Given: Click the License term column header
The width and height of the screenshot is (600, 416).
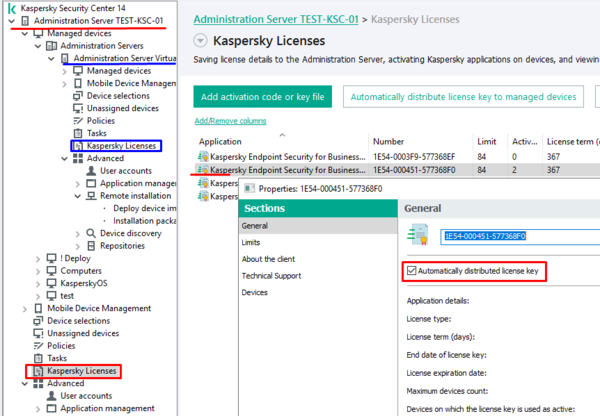Looking at the screenshot, I should pos(573,142).
